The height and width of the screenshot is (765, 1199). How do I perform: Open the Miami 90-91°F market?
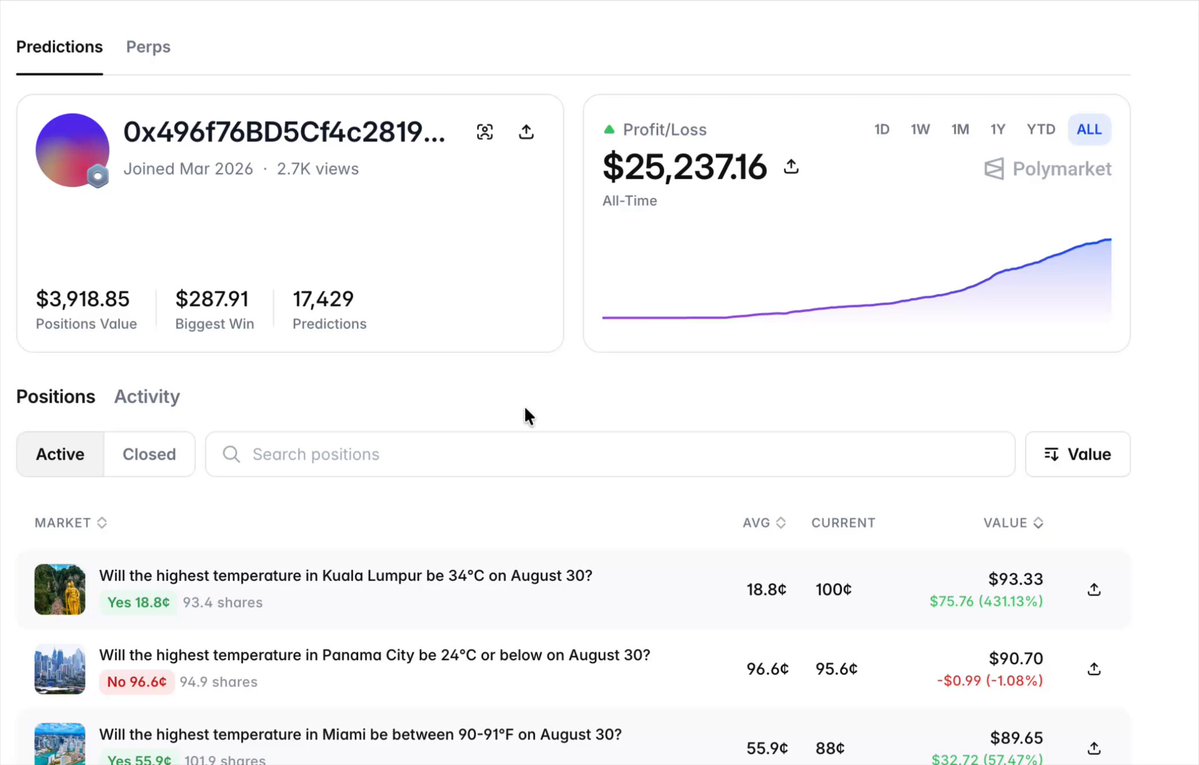(x=360, y=734)
